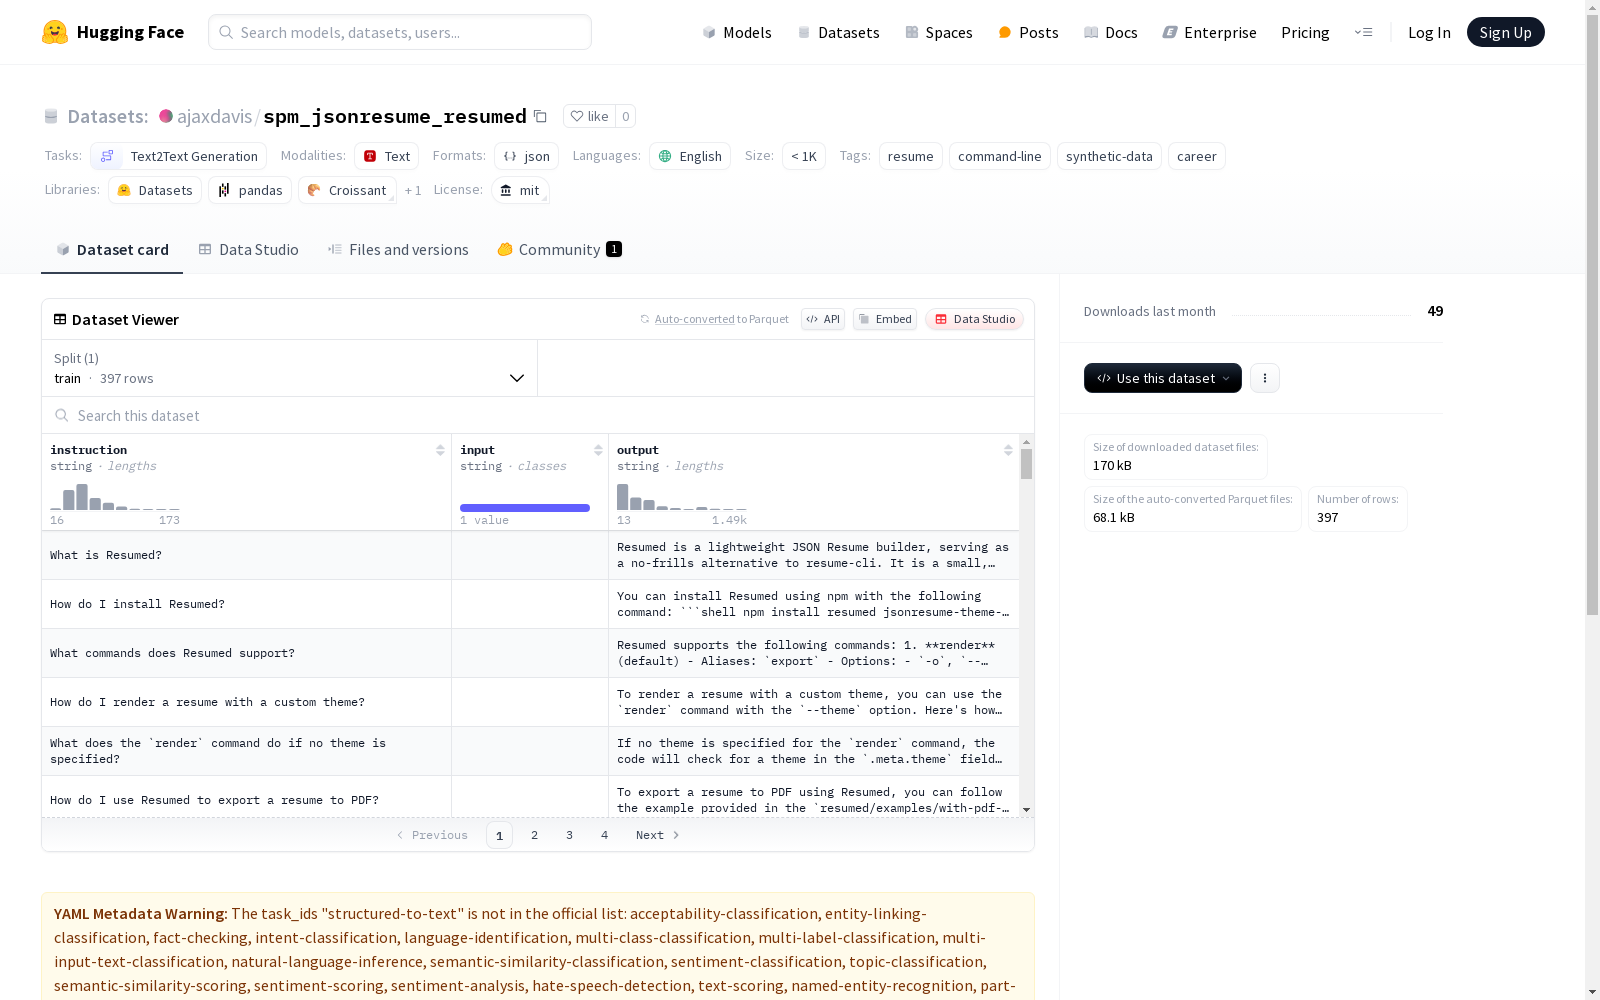The height and width of the screenshot is (1000, 1600).
Task: Select the pandas library tag
Action: tap(250, 190)
